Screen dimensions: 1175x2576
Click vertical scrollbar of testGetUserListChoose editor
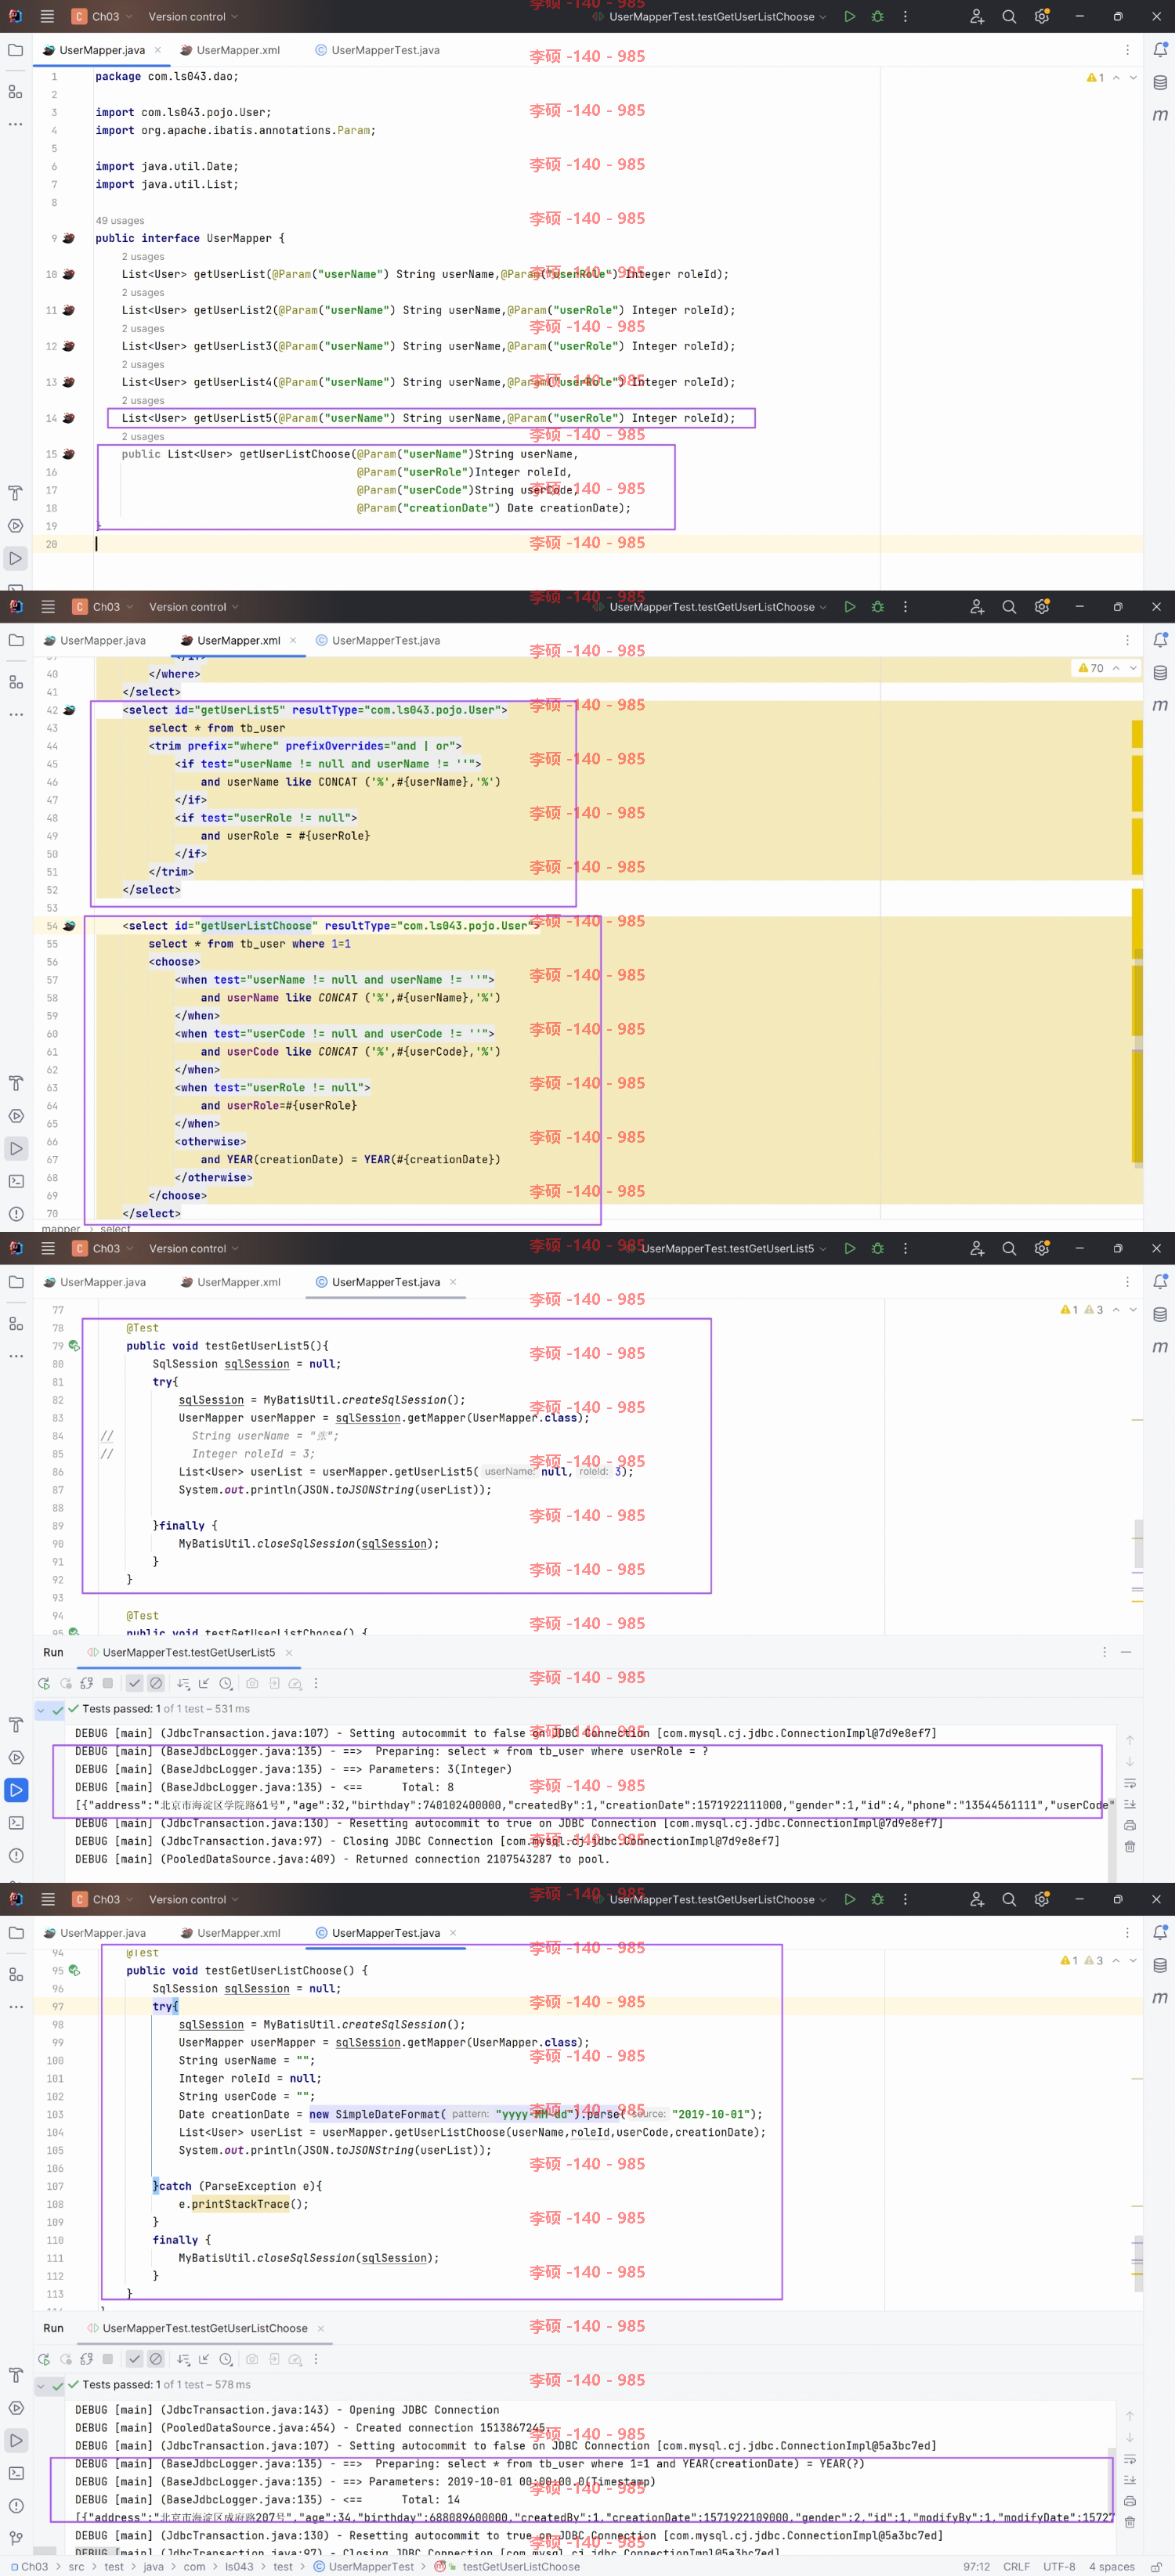click(x=1138, y=2264)
